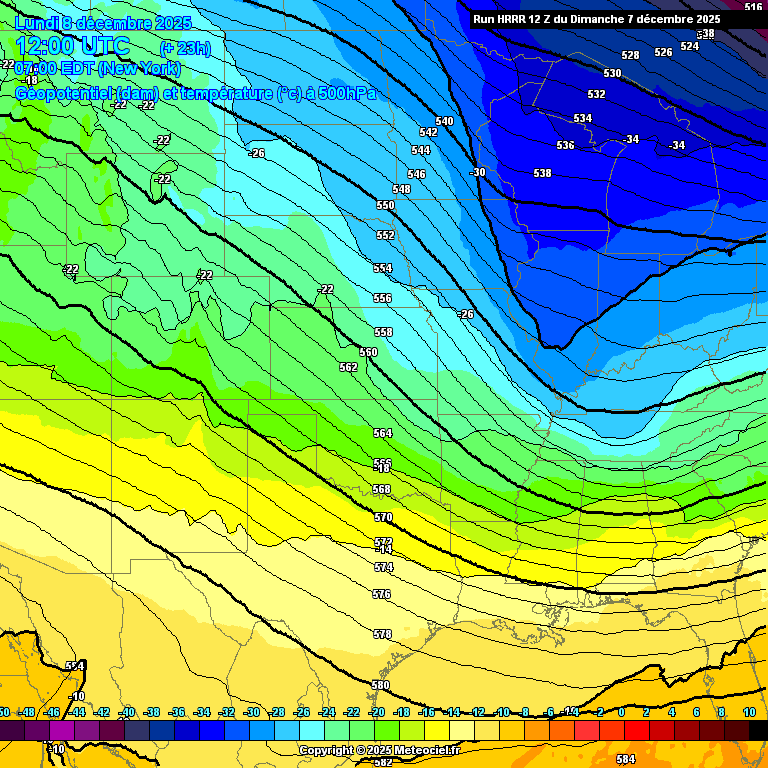Screen dimensions: 768x768
Task: Click the Run HRRR 12 Z header
Action: 596,19
